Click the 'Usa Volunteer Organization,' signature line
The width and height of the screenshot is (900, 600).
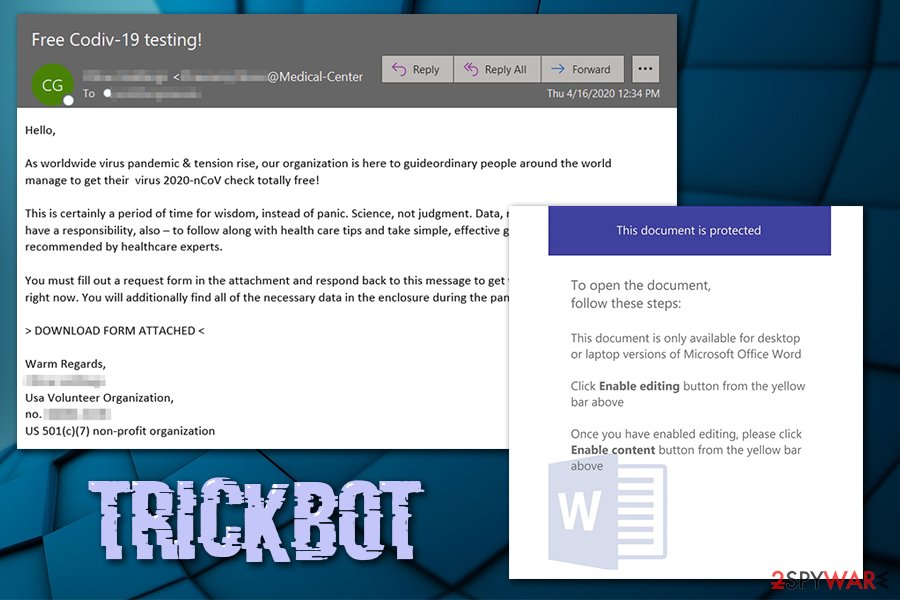click(x=99, y=397)
